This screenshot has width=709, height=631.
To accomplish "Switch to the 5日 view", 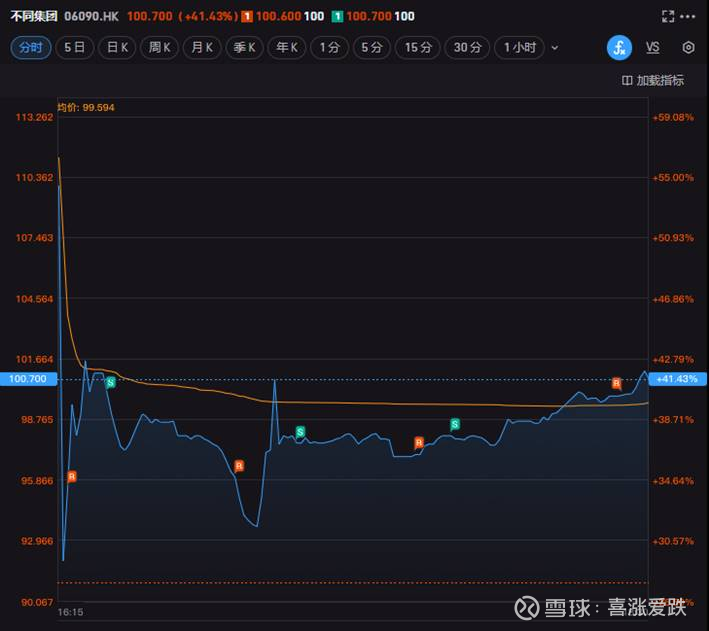I will pos(74,47).
